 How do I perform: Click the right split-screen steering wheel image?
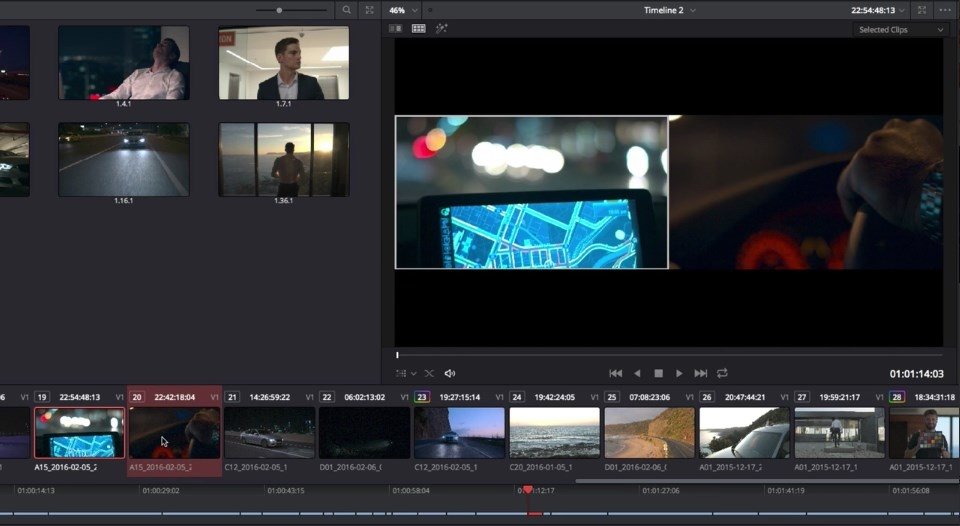(806, 192)
